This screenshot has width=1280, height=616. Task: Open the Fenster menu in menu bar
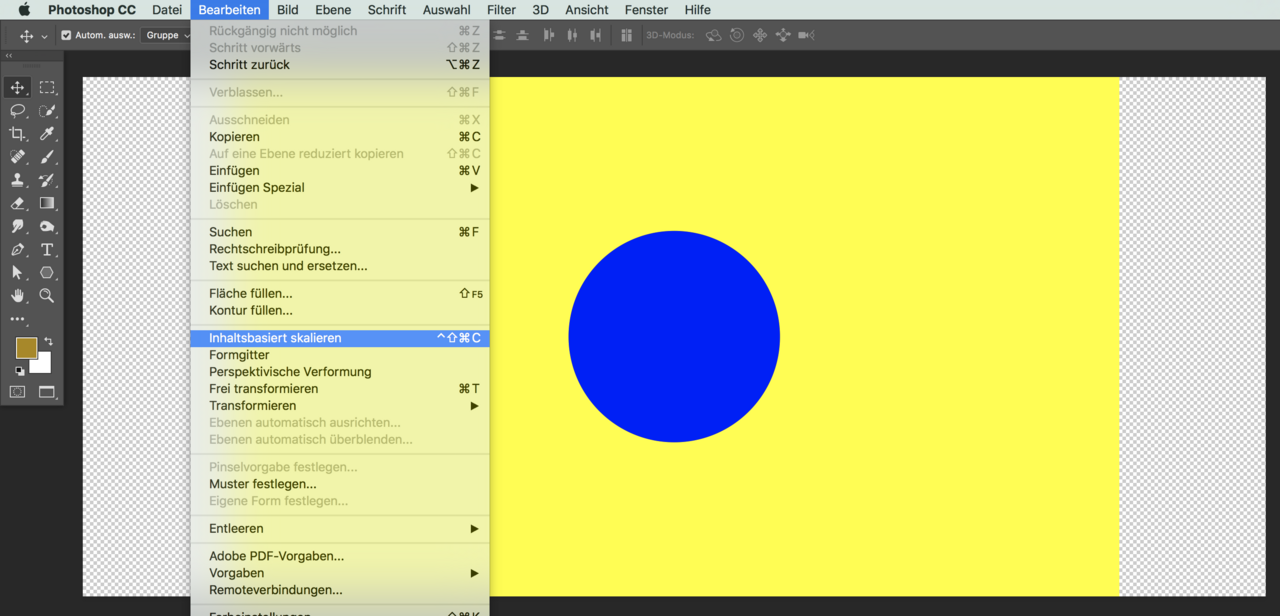click(x=646, y=10)
